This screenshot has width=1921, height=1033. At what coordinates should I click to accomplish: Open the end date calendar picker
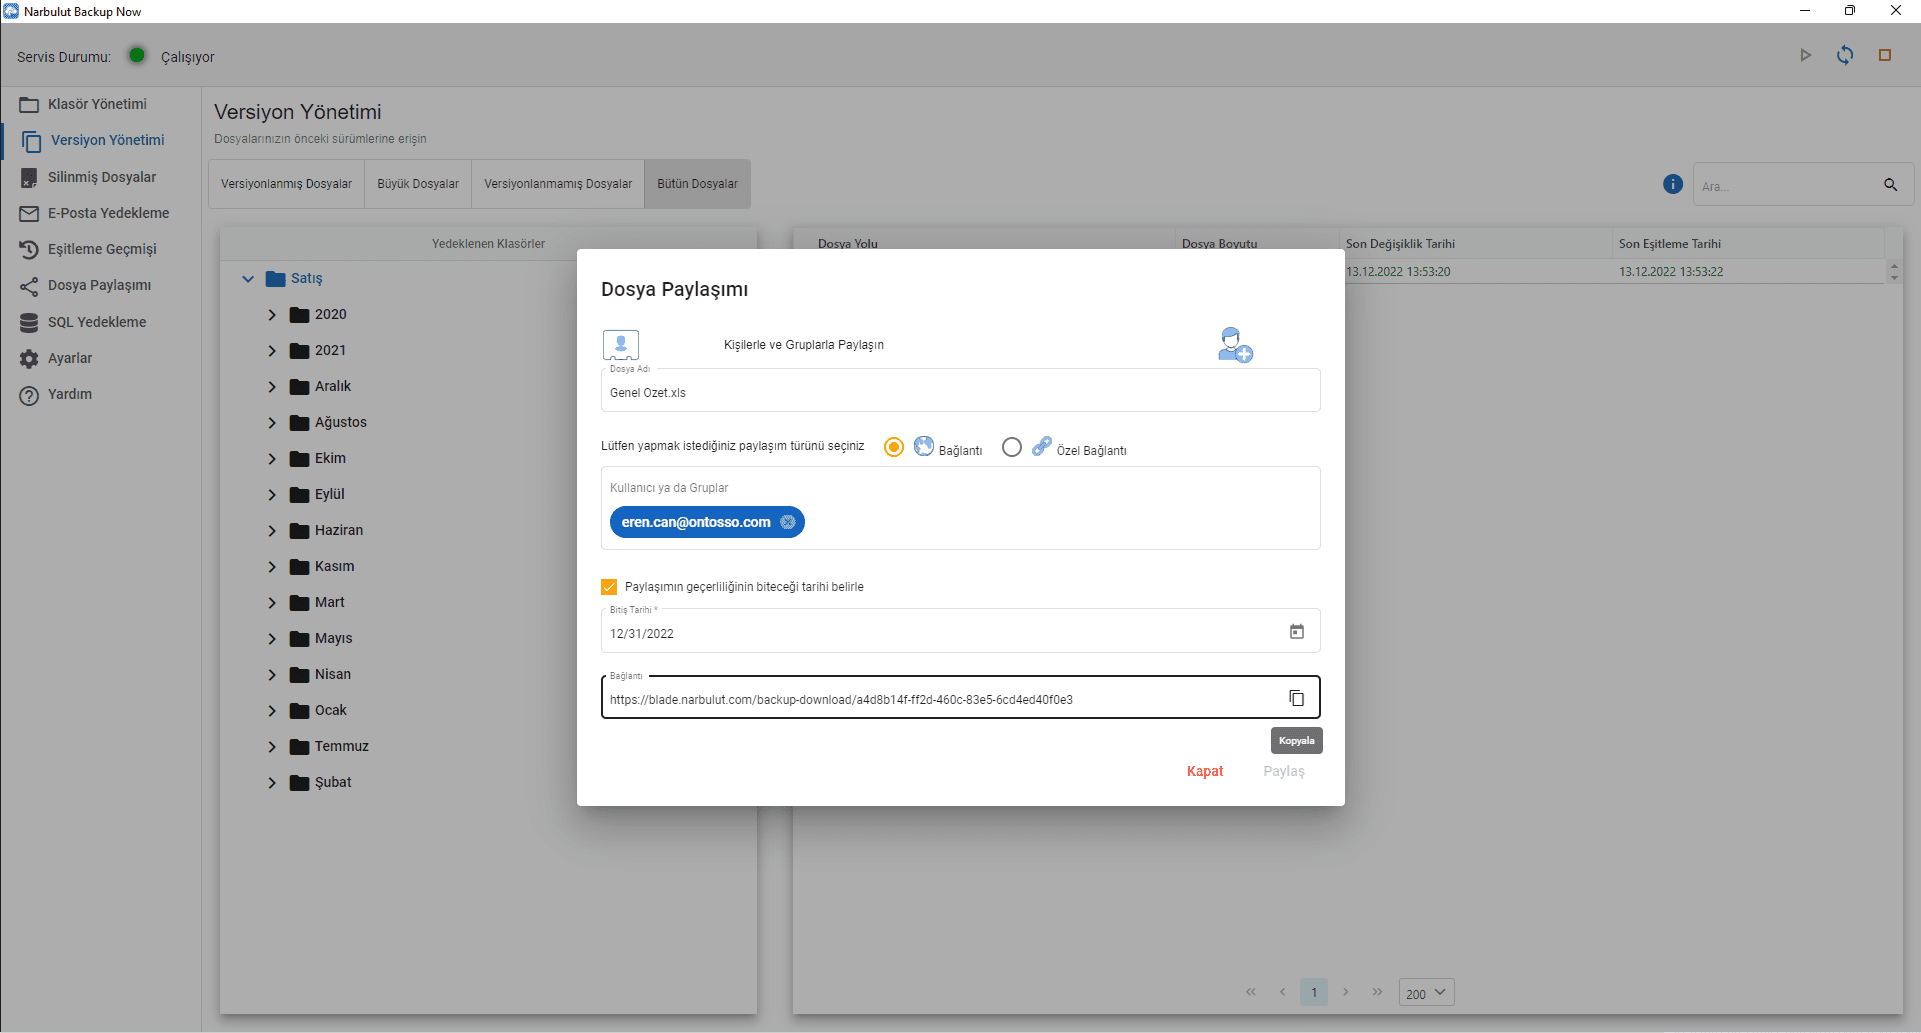[1296, 632]
